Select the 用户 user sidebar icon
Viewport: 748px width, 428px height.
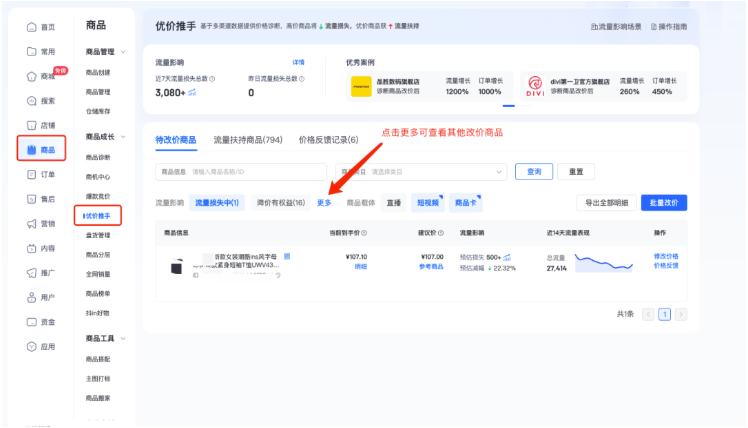[32, 297]
